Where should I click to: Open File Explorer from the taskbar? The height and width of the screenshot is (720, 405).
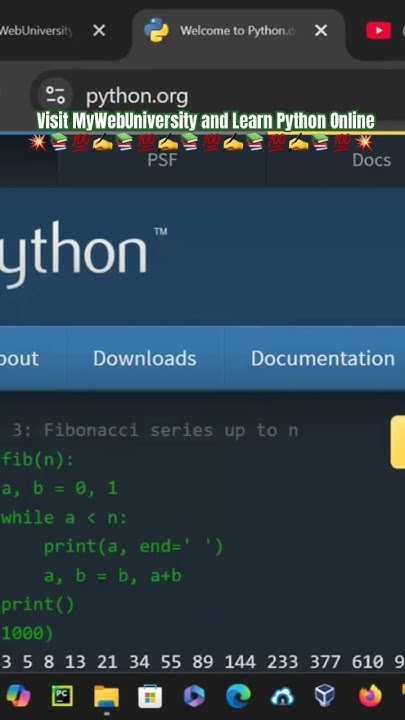pyautogui.click(x=107, y=696)
